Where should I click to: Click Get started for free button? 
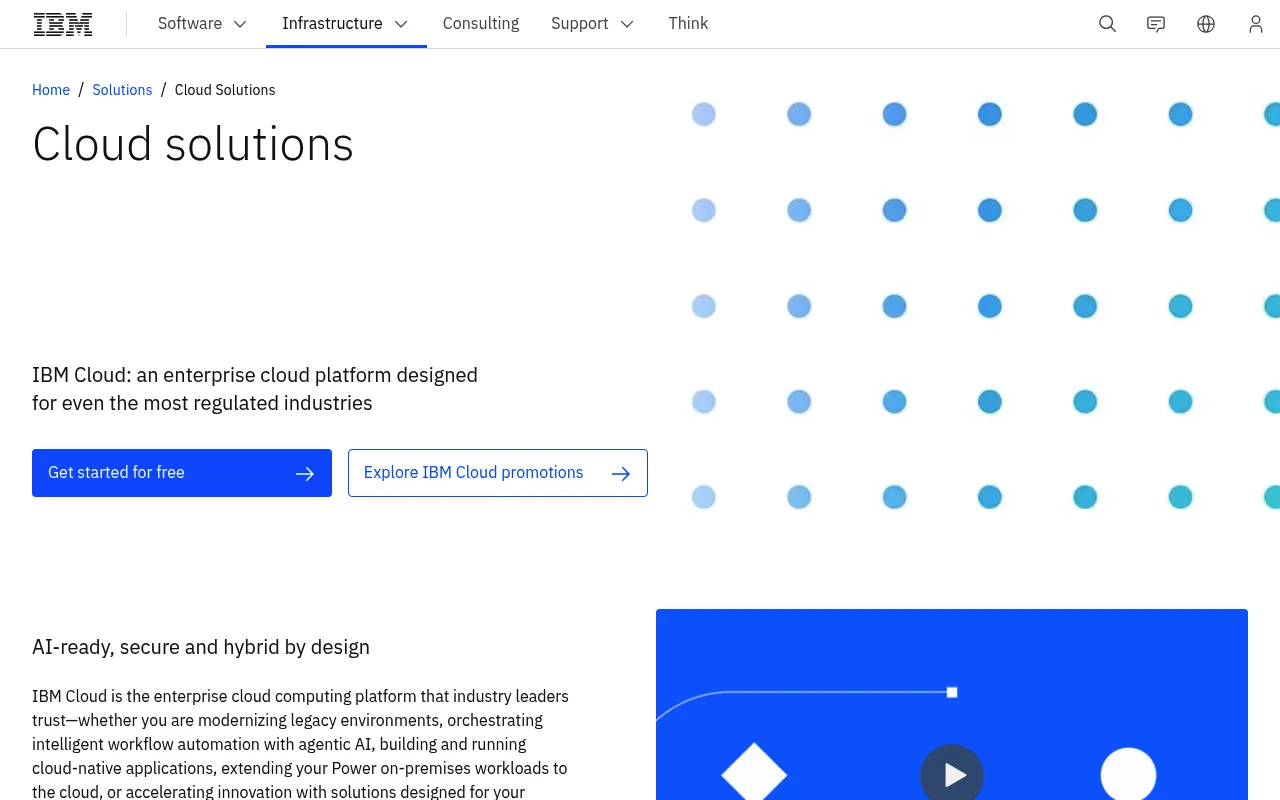coord(182,473)
